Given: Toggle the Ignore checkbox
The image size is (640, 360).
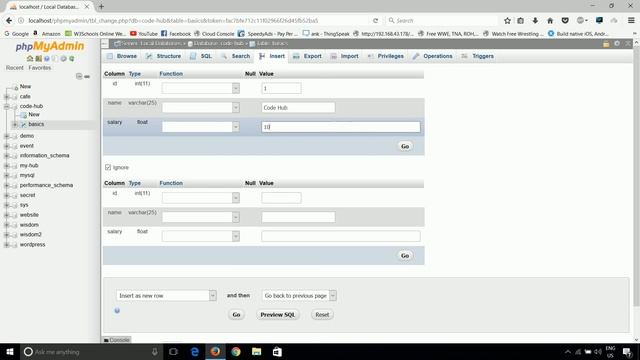Looking at the screenshot, I should 108,167.
